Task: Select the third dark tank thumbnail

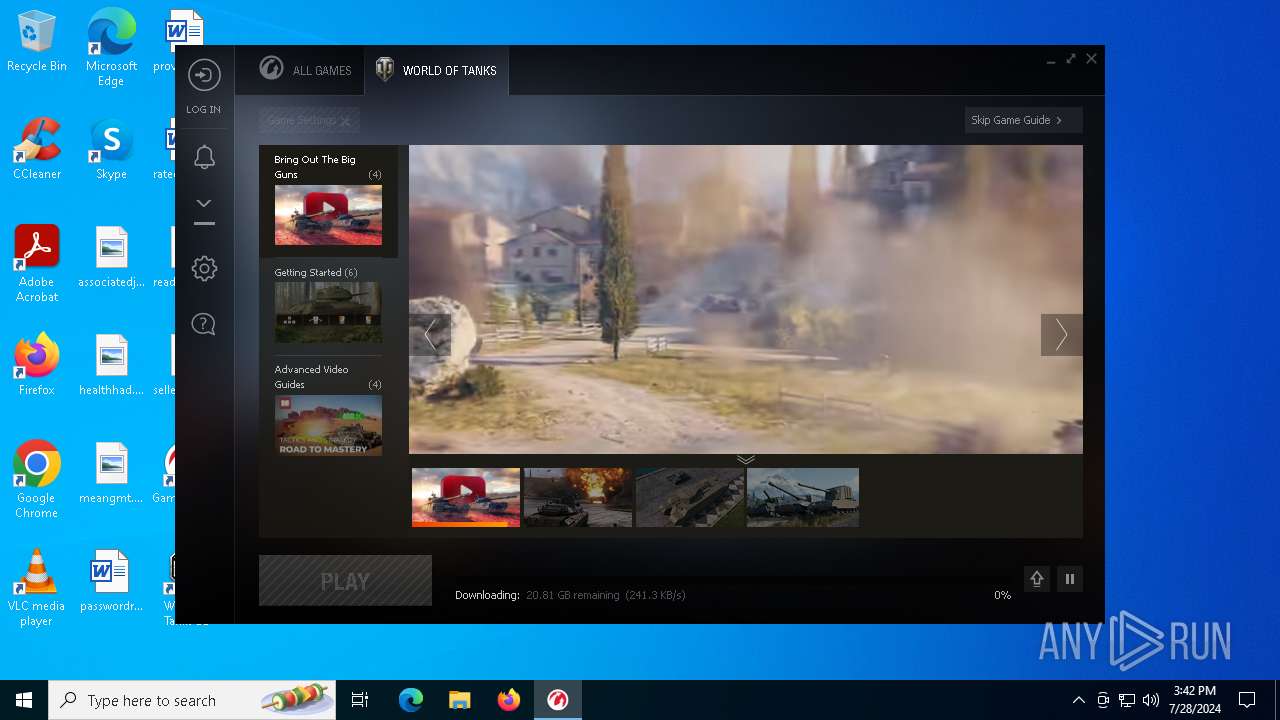Action: coord(690,497)
